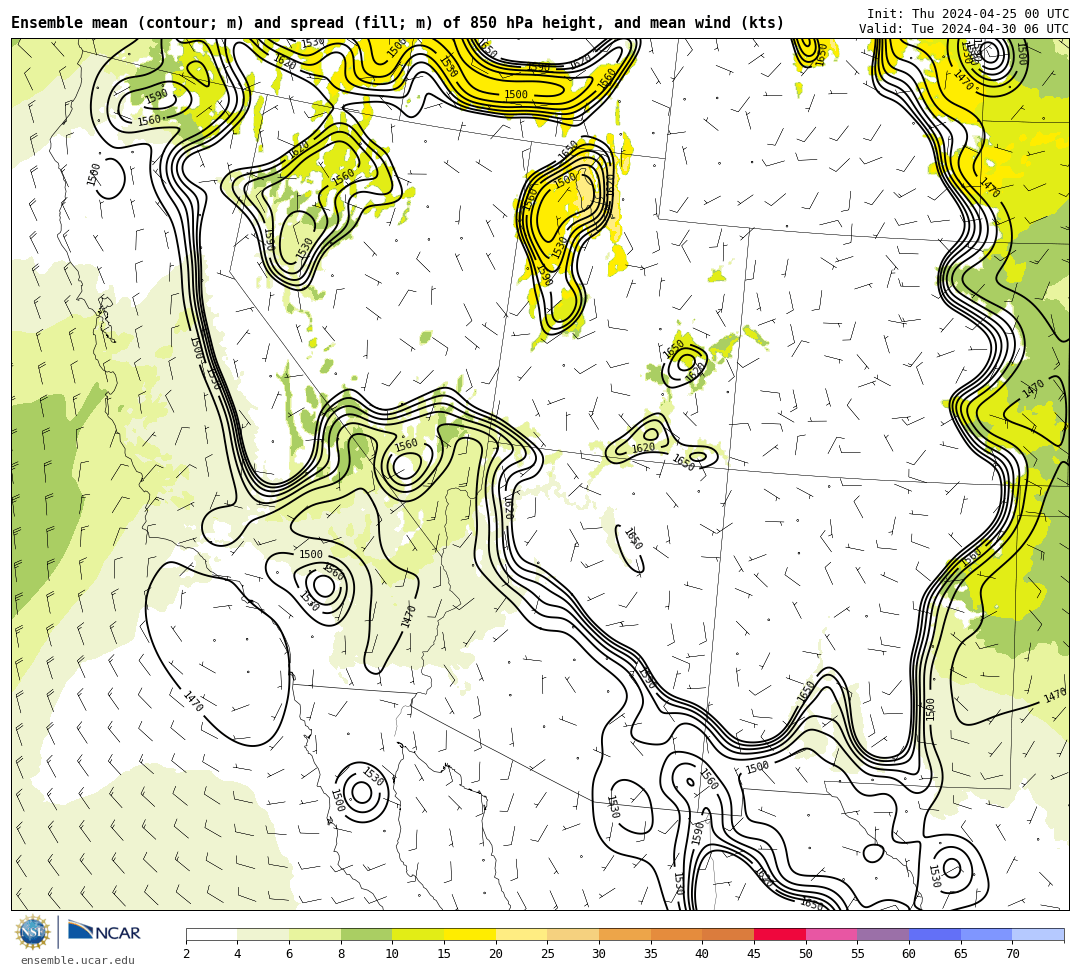Click the Init: Thu 2024-04-25 00 UTC text
Screen dimensions: 1080x973
[968, 14]
